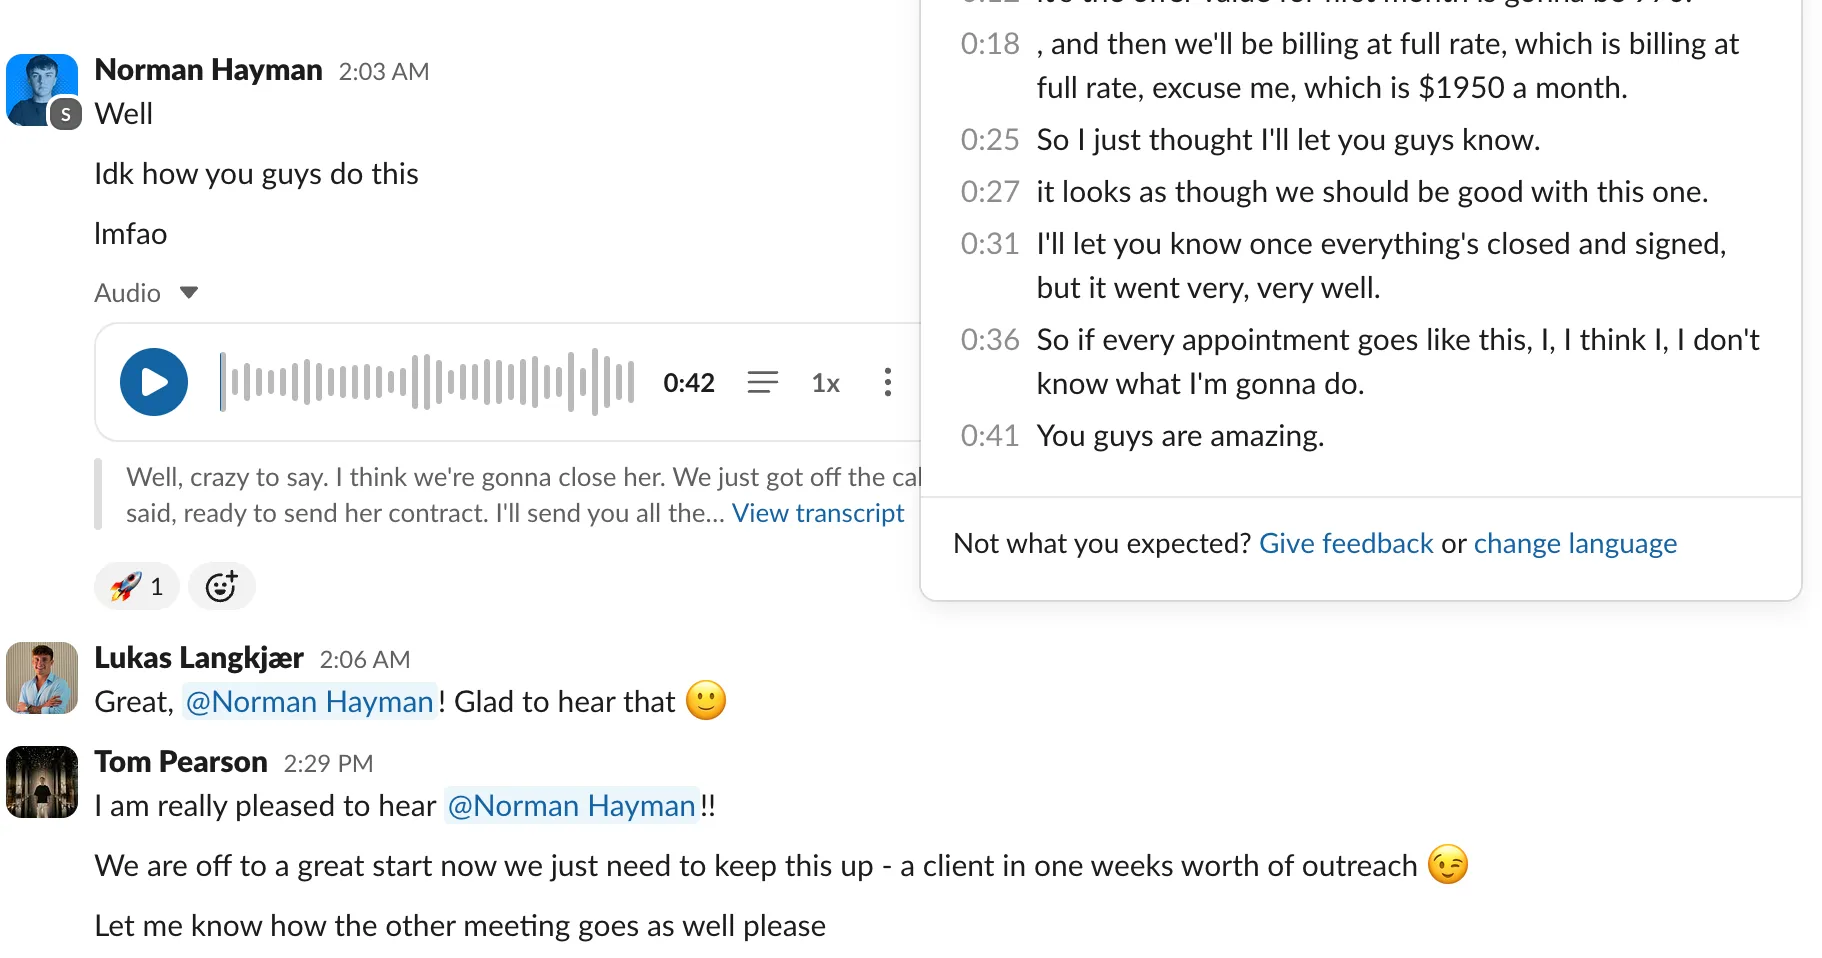Open the audio clip more options menu
This screenshot has height=958, width=1822.
pyautogui.click(x=887, y=382)
